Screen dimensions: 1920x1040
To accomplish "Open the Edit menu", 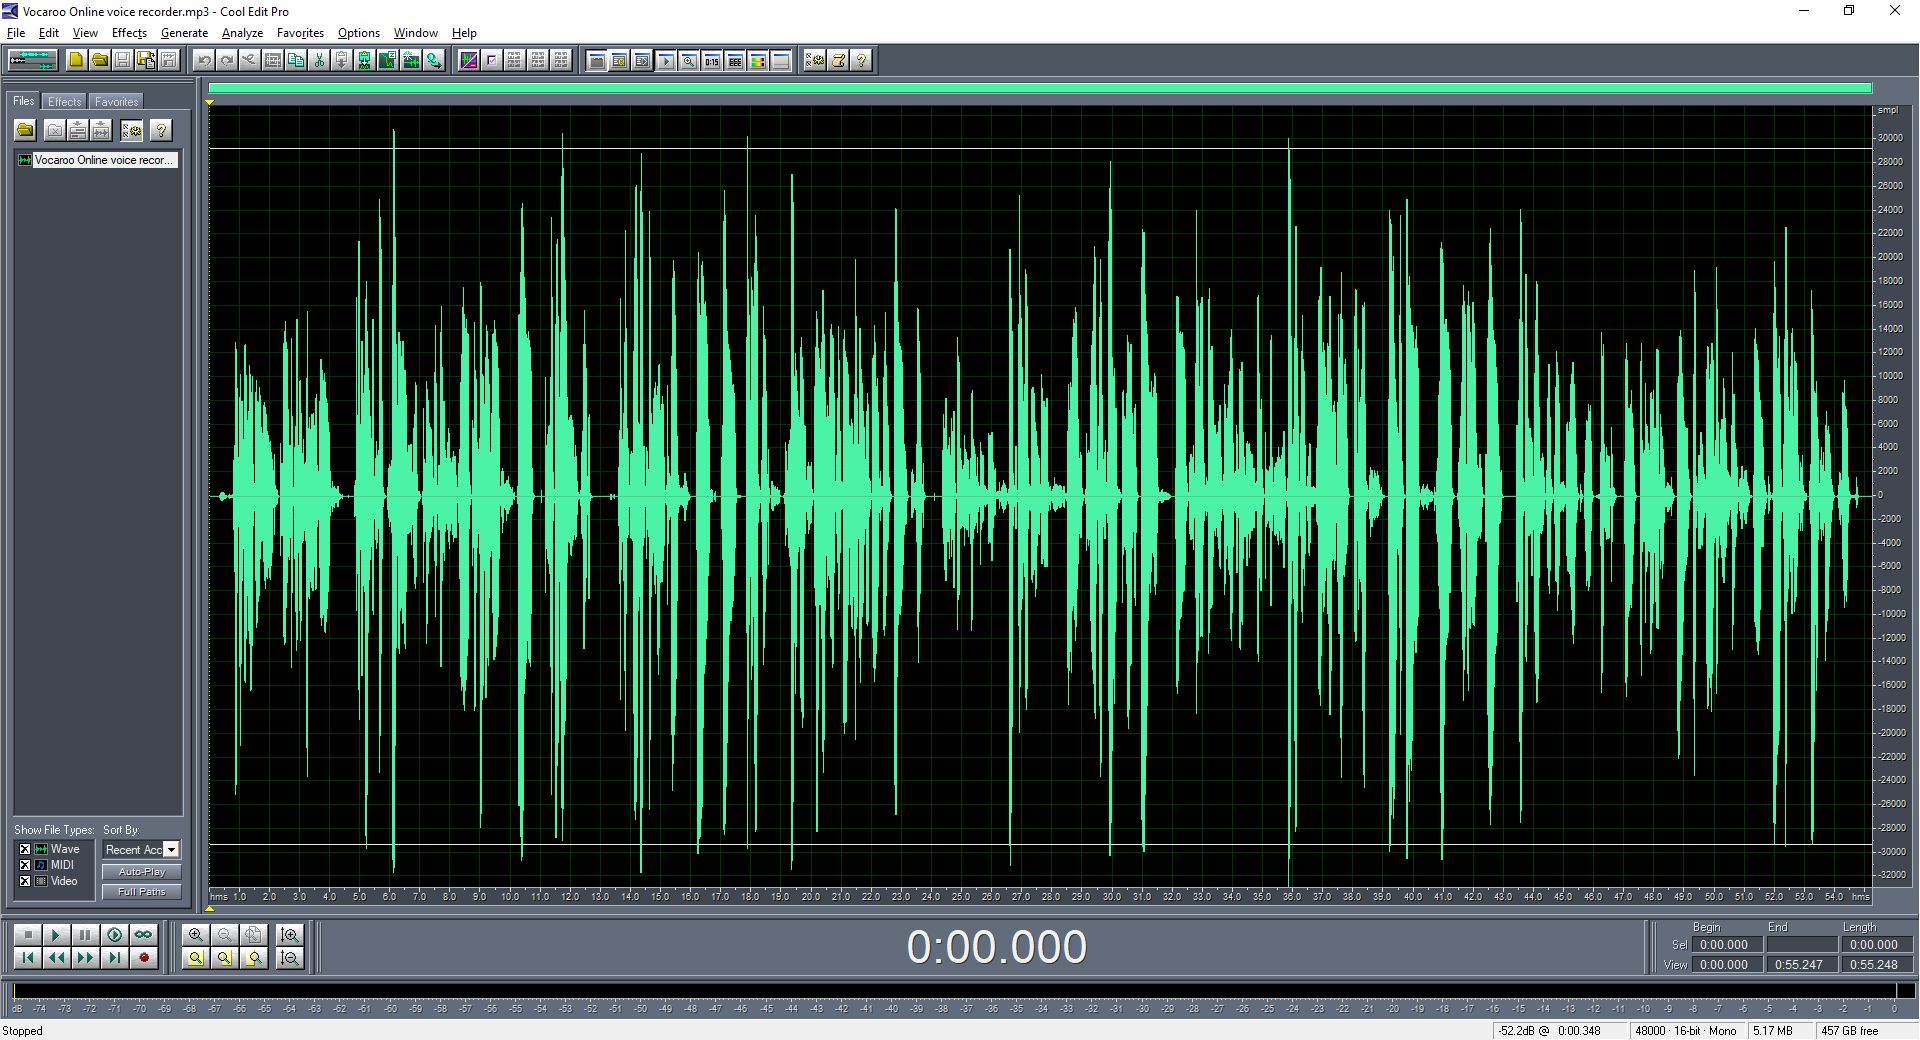I will point(49,33).
